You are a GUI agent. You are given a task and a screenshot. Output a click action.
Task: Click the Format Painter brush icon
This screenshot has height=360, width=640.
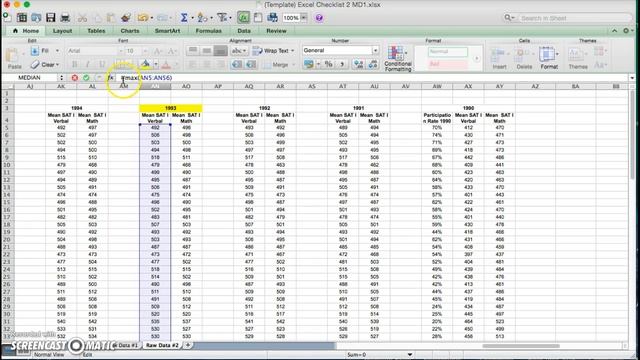126,18
